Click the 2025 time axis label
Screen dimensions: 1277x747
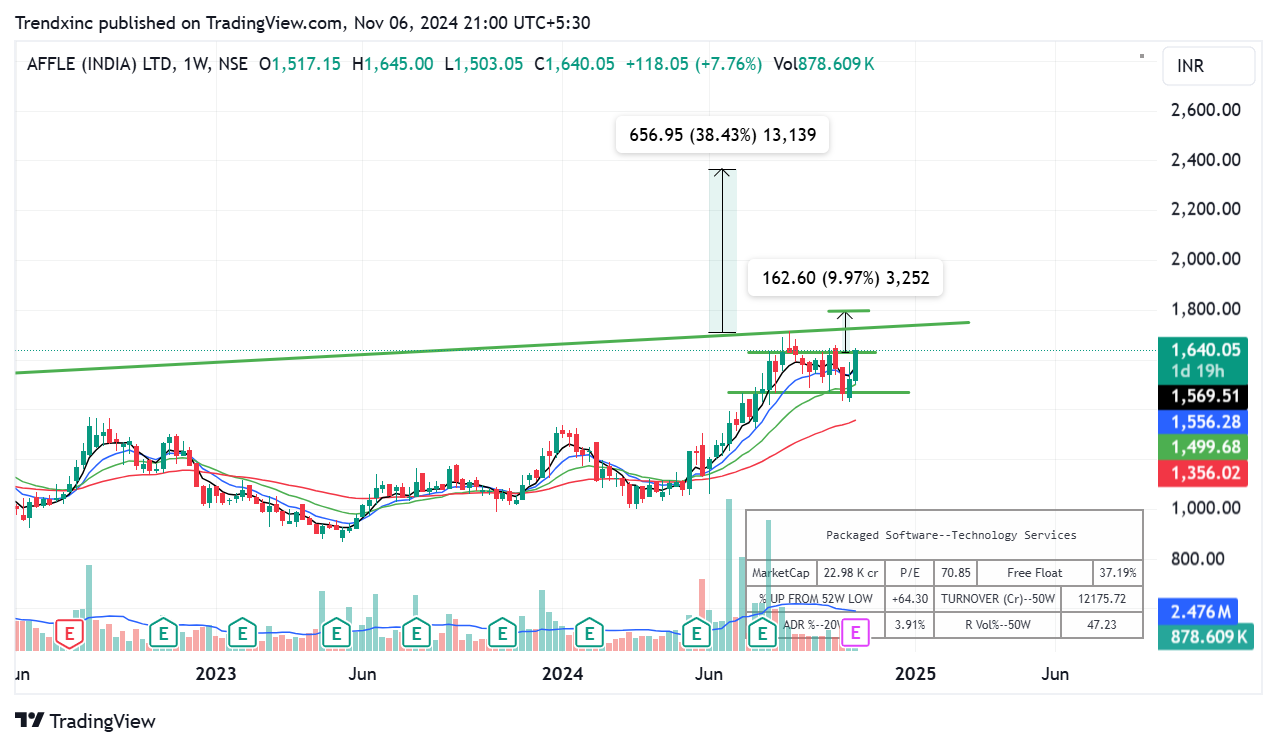(915, 674)
